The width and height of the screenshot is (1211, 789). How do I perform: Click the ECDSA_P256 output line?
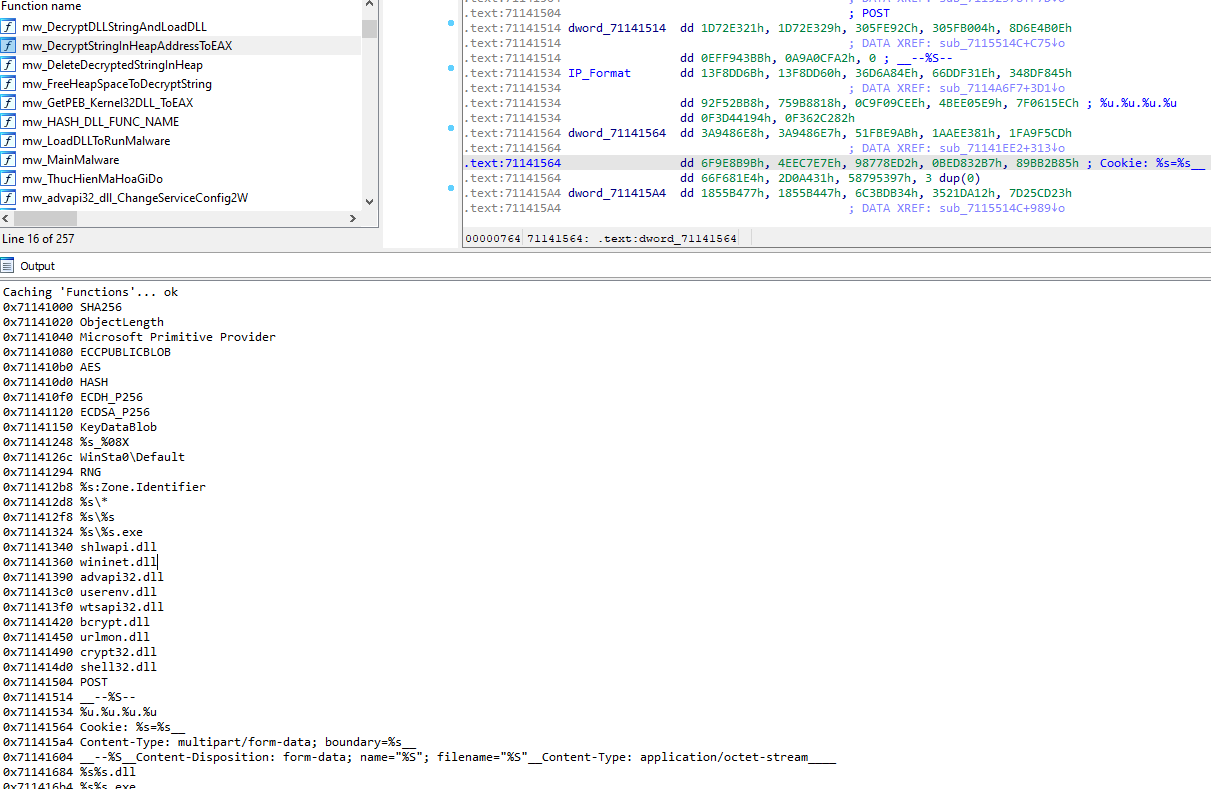76,412
